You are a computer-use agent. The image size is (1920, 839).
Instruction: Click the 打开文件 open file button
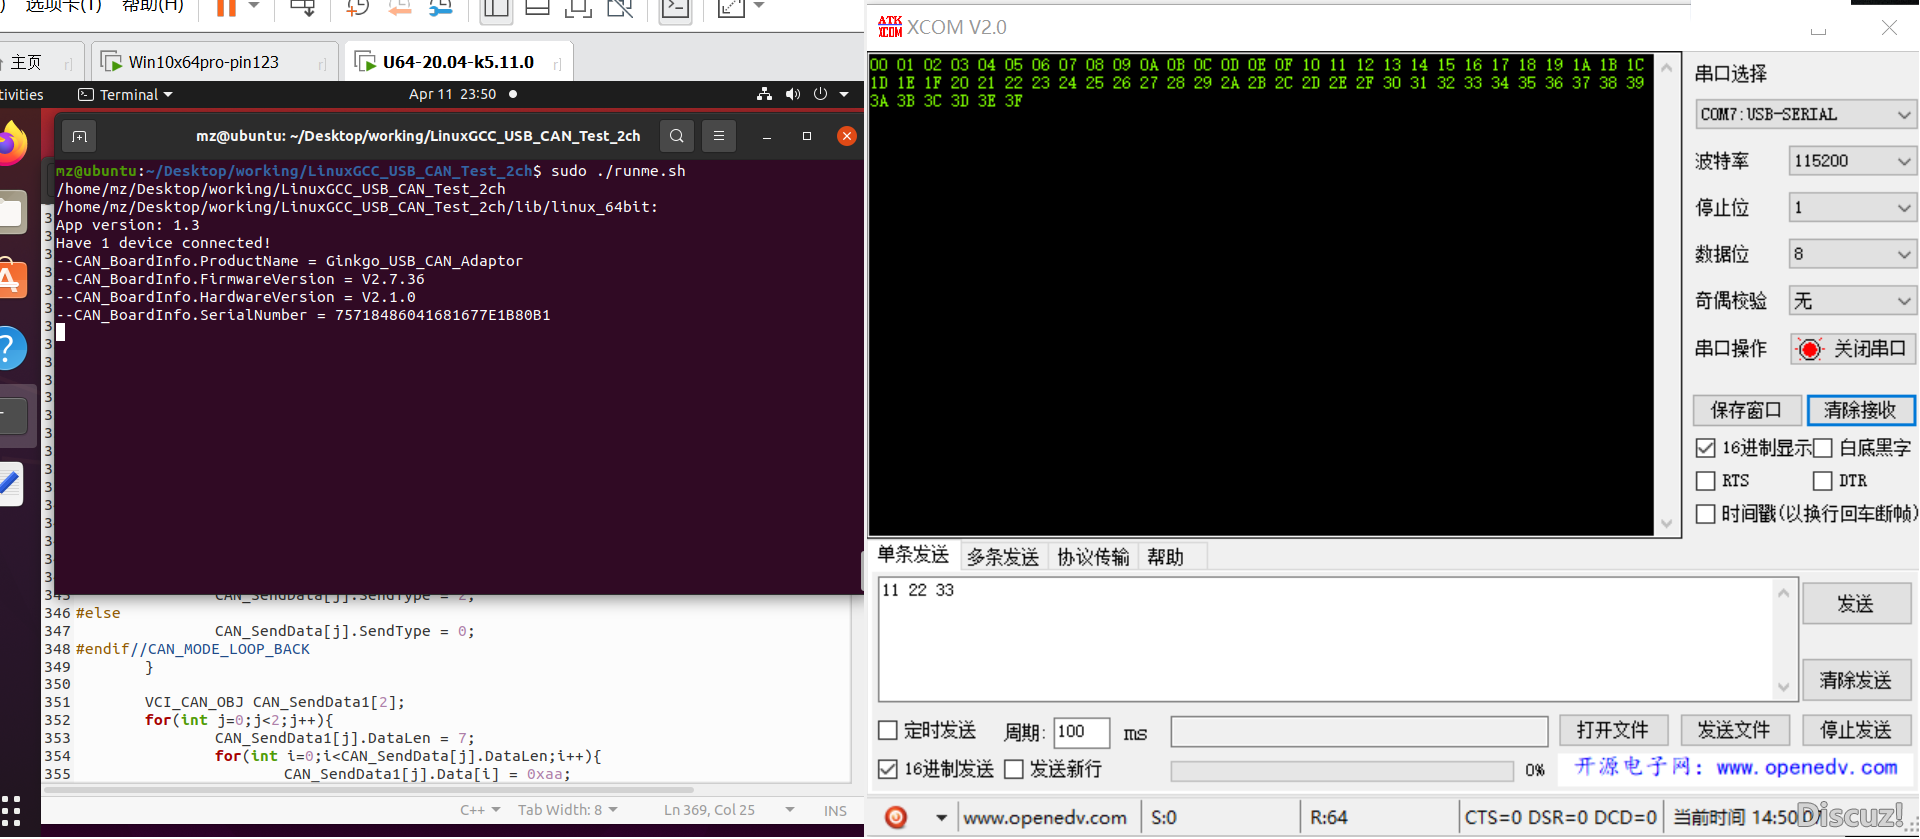point(1613,730)
